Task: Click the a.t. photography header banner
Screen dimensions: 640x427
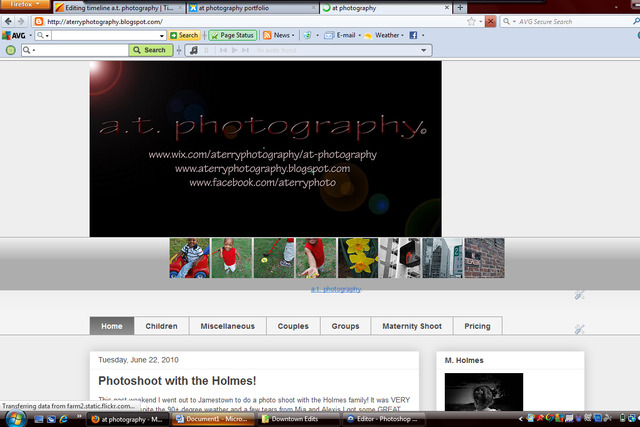Action: click(x=266, y=149)
